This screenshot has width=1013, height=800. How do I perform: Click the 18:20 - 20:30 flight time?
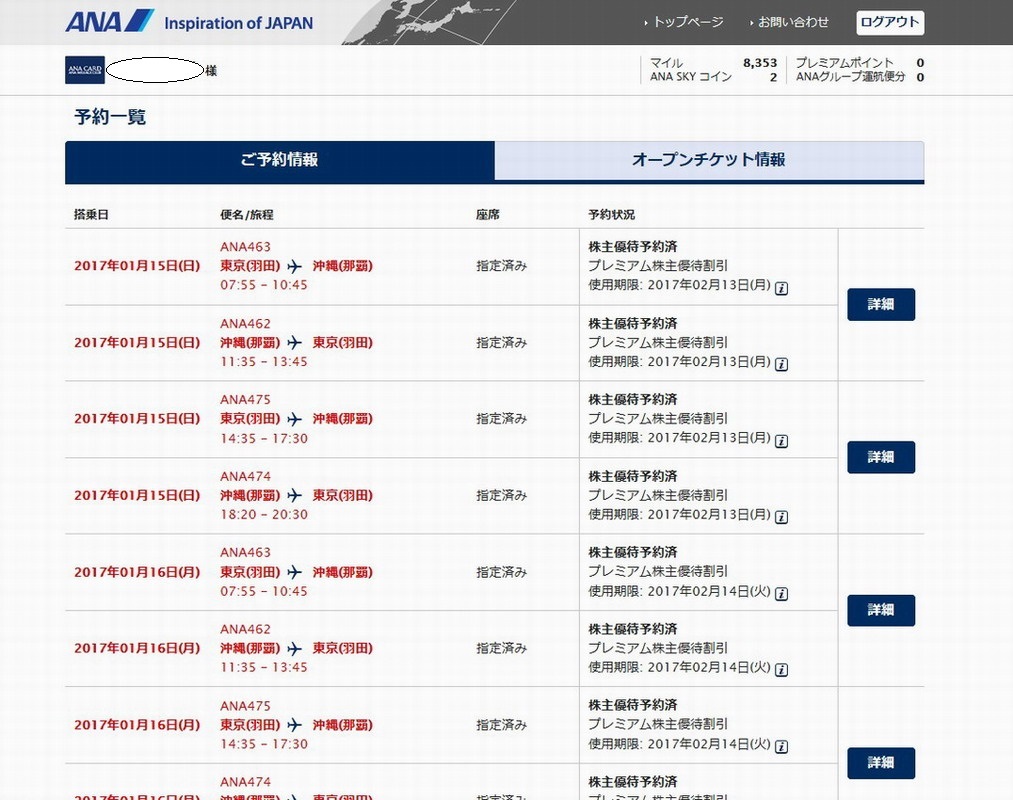264,514
